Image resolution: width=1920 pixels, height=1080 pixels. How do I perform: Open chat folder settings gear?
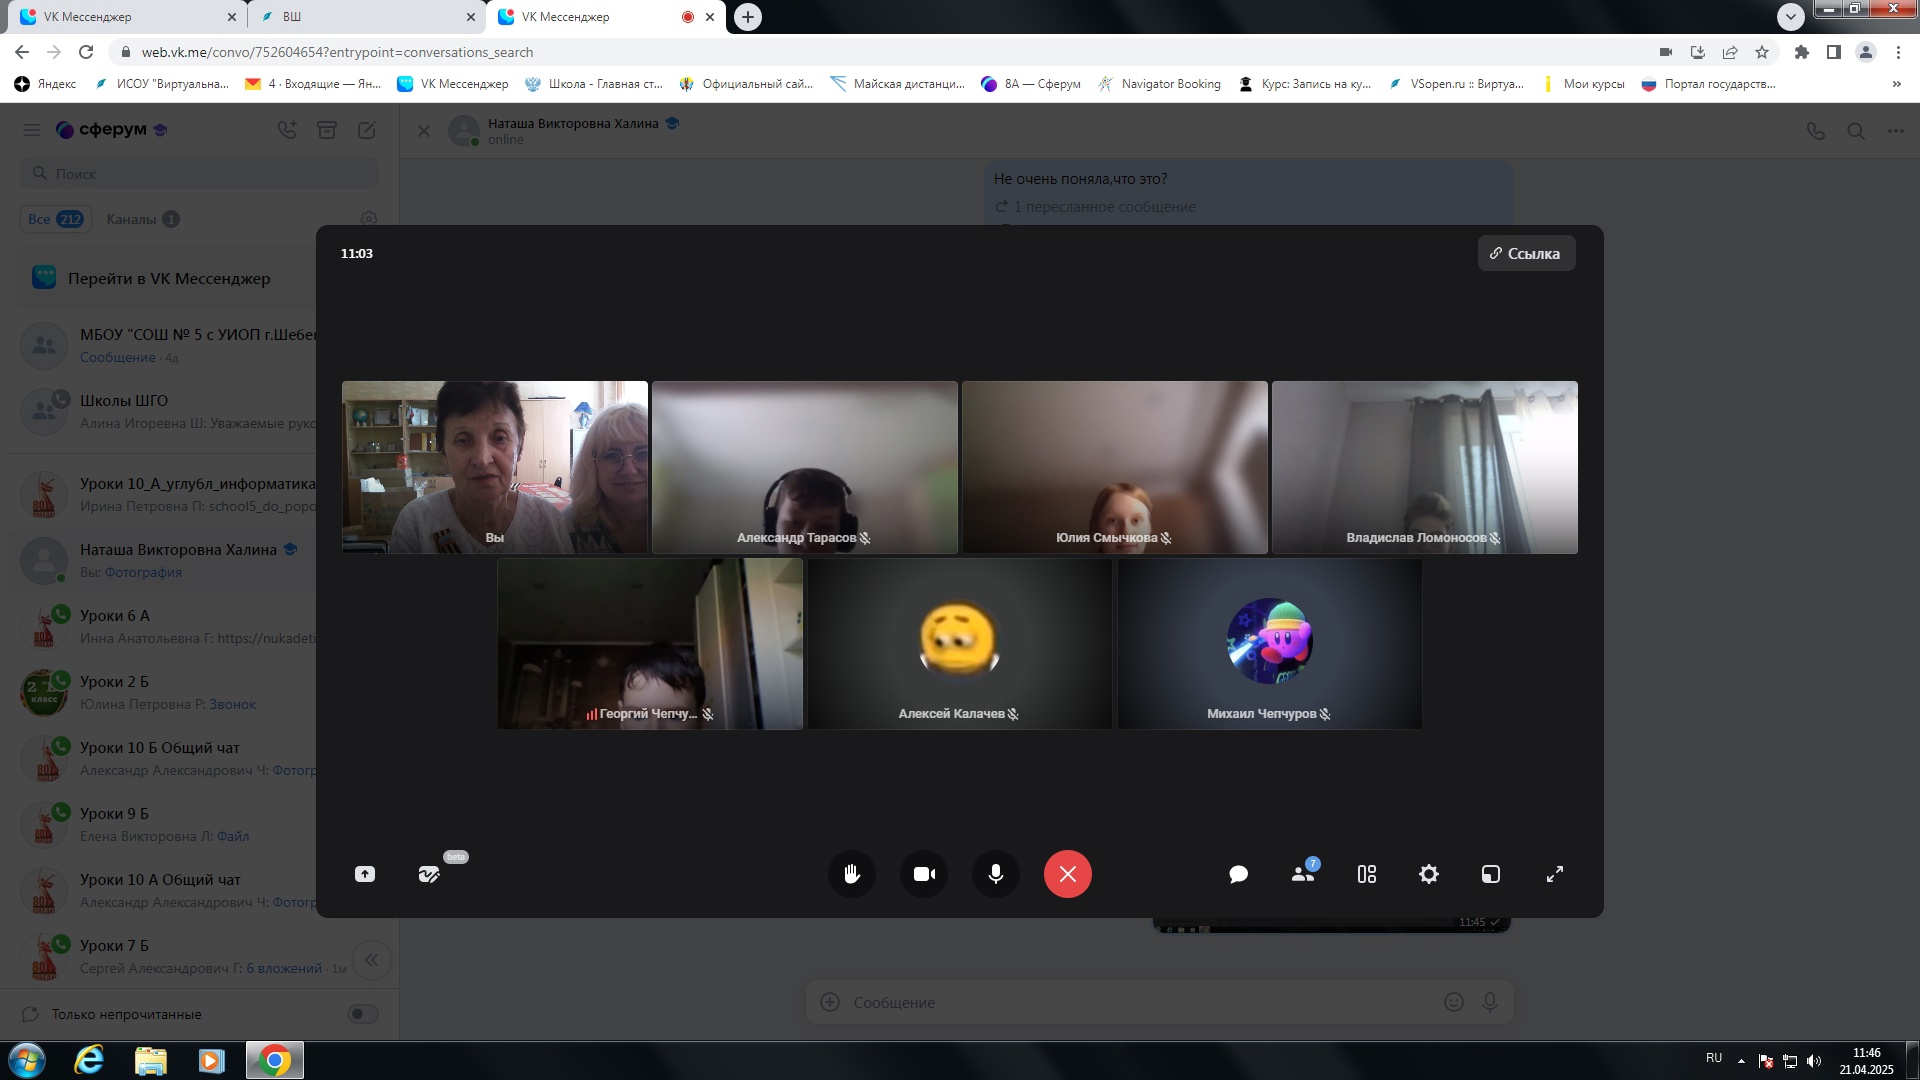pos(369,219)
